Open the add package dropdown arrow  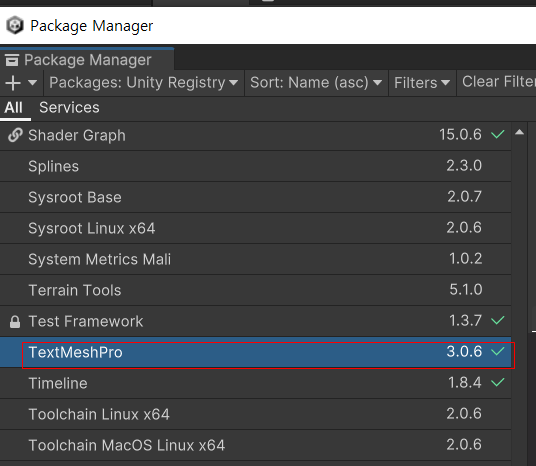(x=32, y=83)
